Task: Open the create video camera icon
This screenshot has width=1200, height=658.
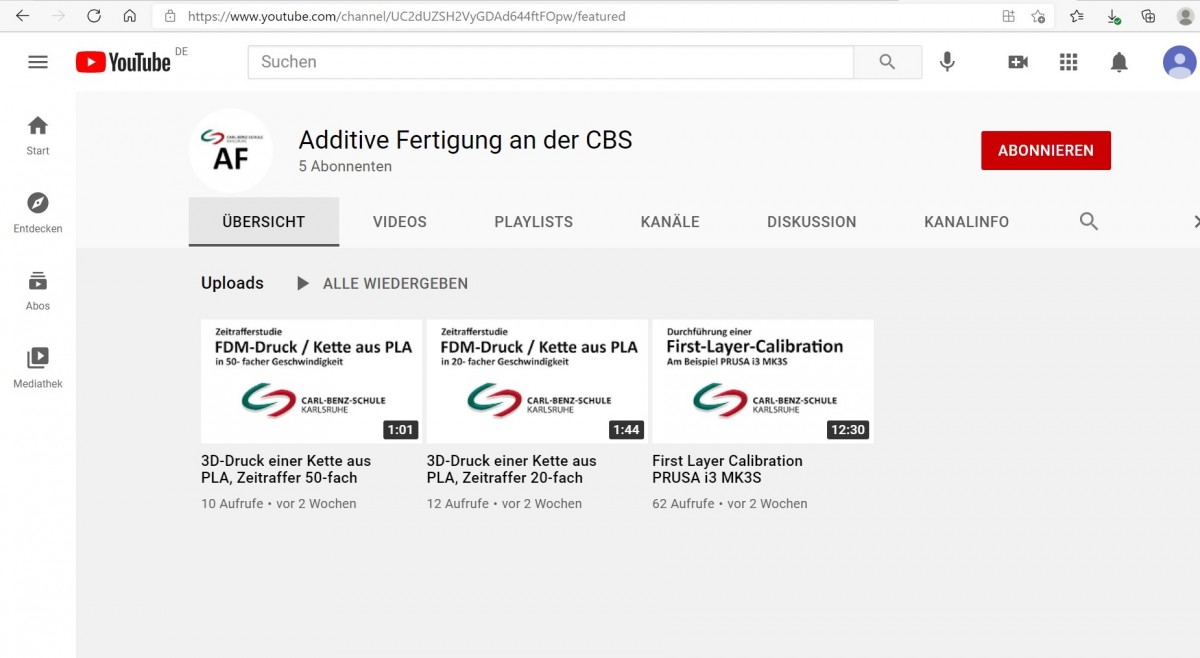Action: 1018,62
